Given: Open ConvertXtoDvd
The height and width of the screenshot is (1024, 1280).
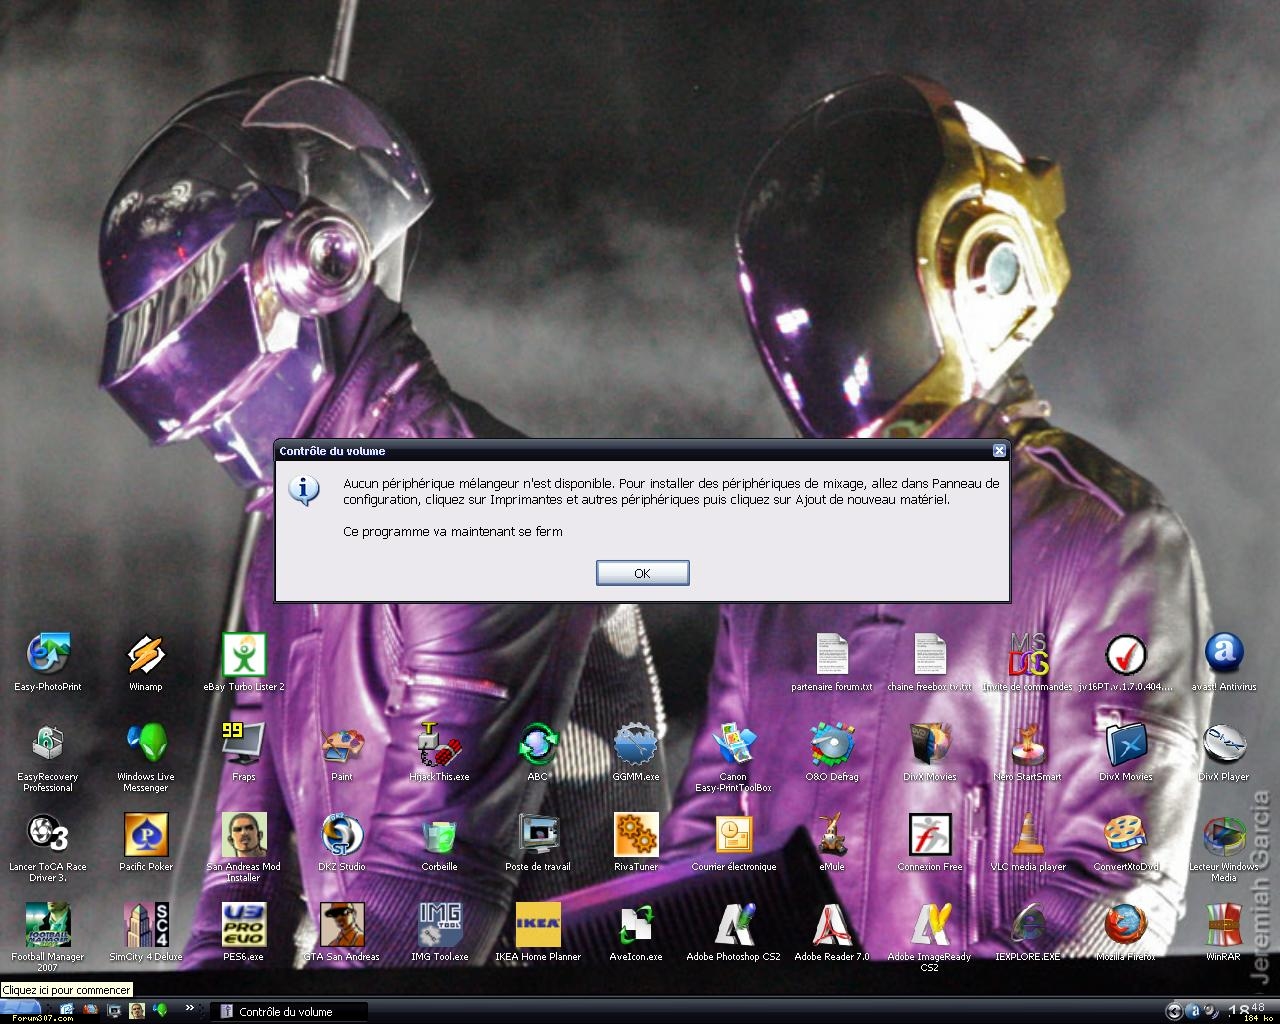Looking at the screenshot, I should (1126, 842).
